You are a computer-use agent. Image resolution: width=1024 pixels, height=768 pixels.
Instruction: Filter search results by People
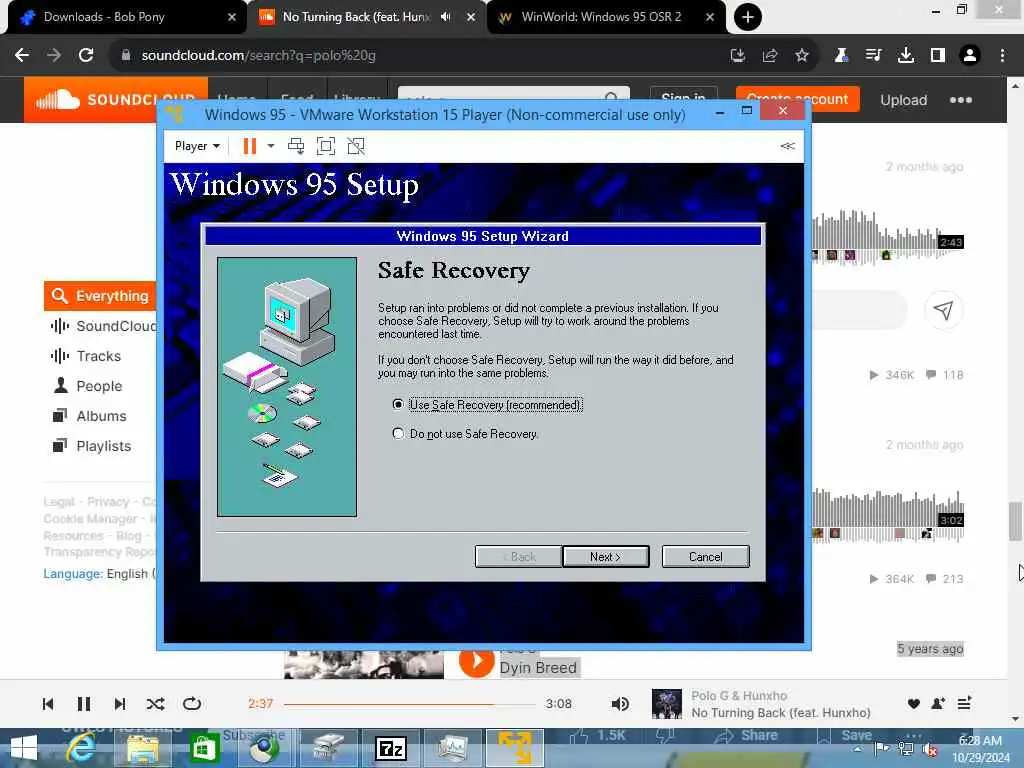click(x=99, y=386)
